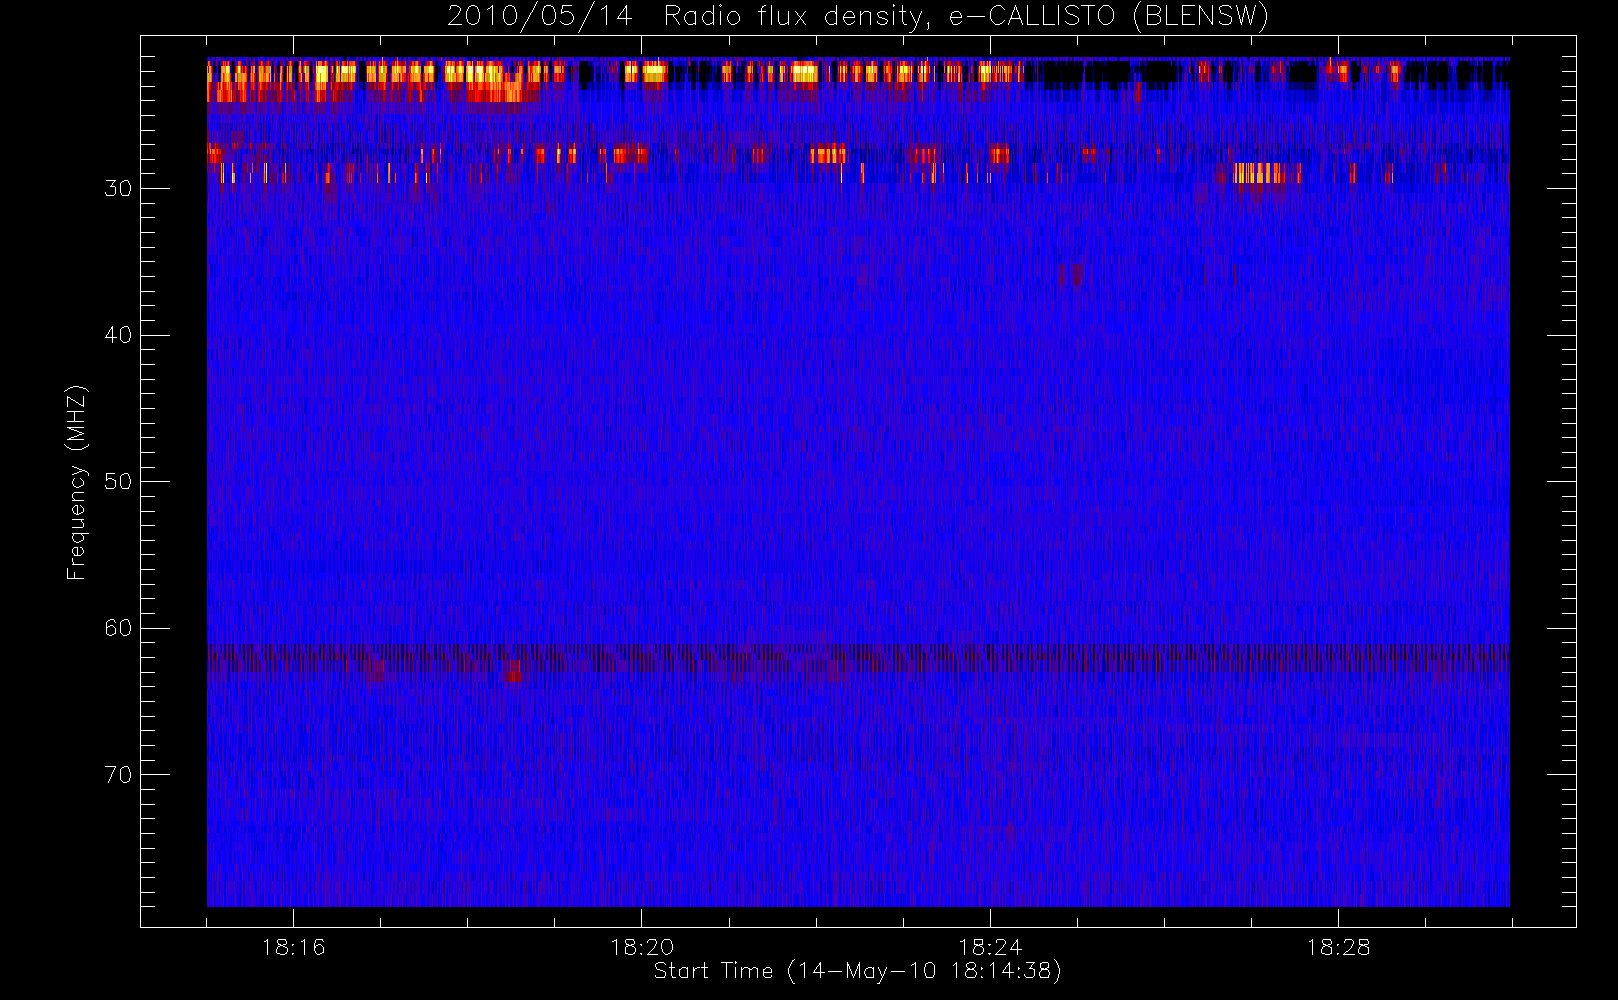Click the 40 frequency tick label
The height and width of the screenshot is (1000, 1618).
click(118, 335)
